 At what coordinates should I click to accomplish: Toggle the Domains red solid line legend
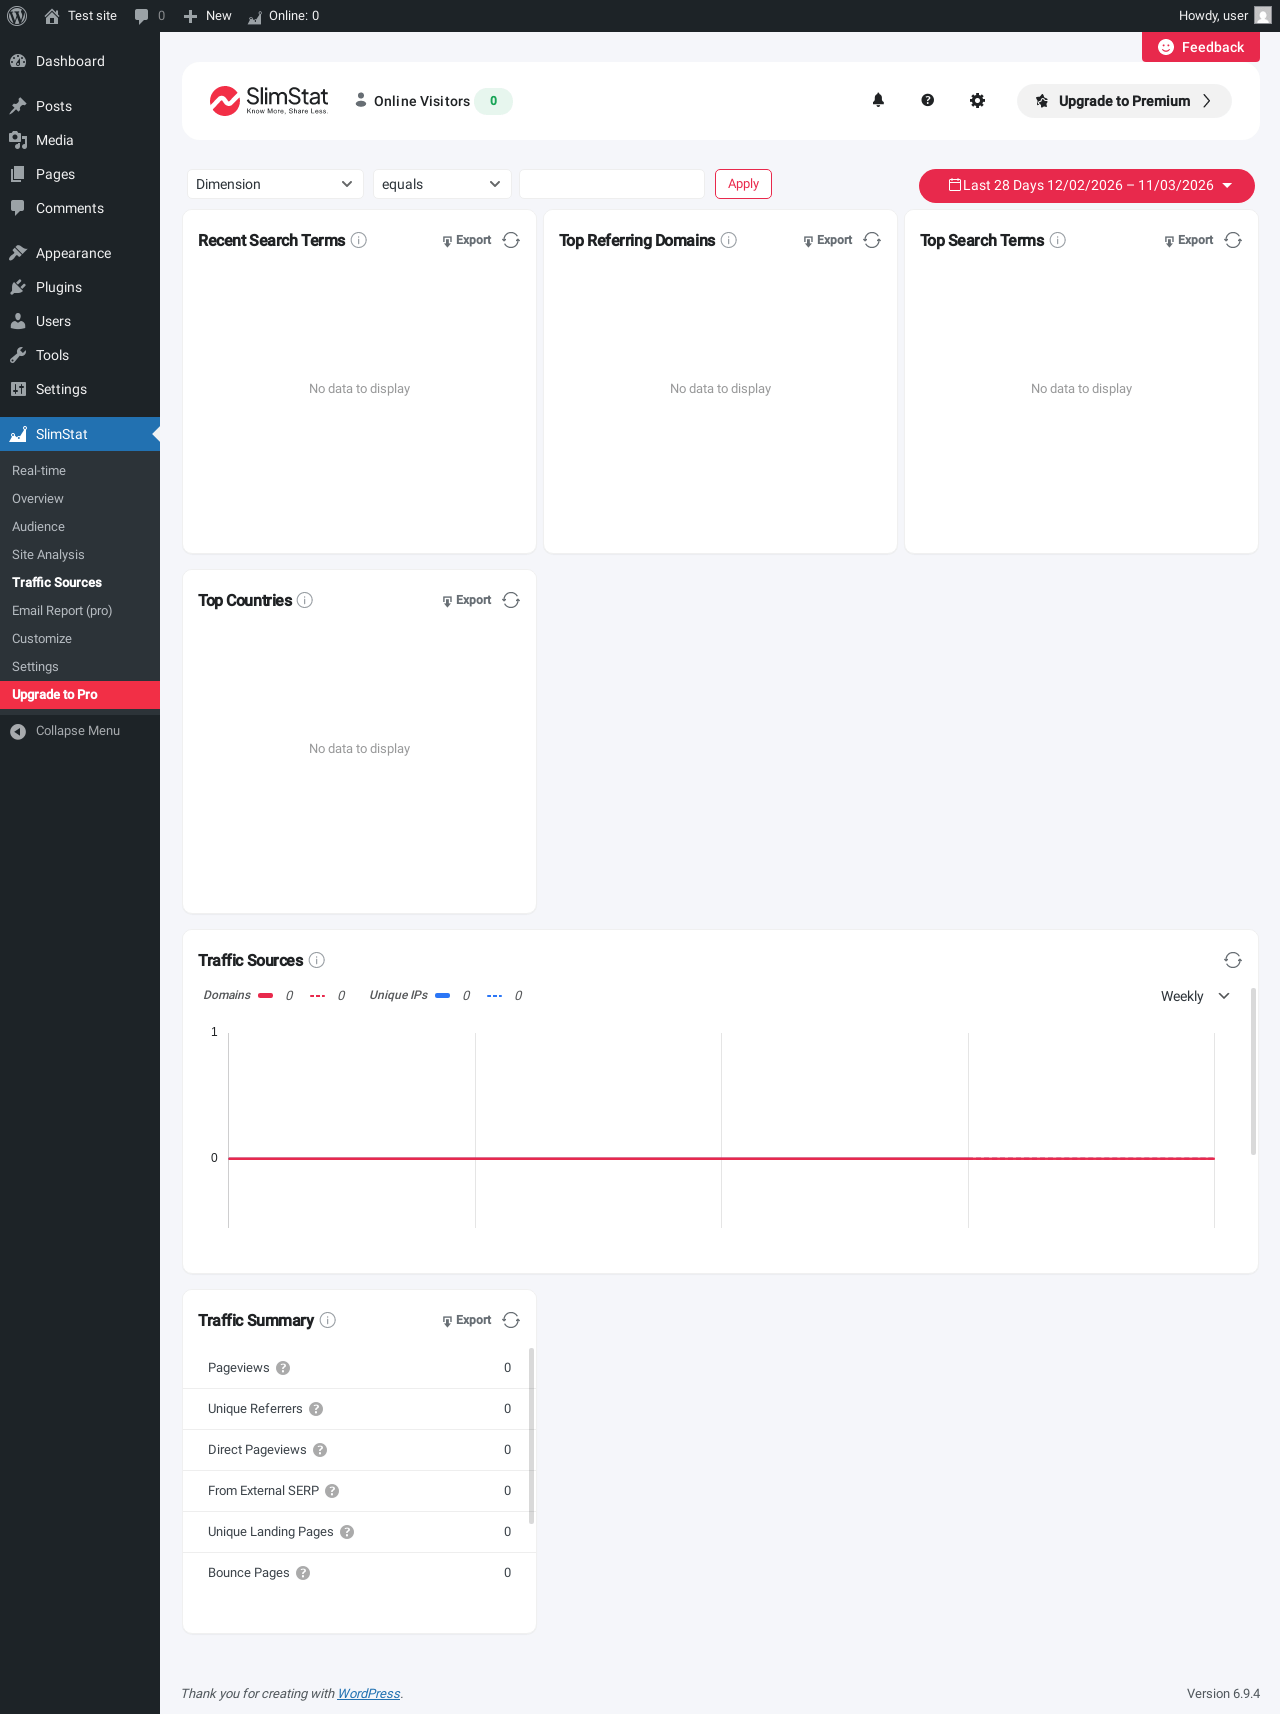[x=266, y=995]
